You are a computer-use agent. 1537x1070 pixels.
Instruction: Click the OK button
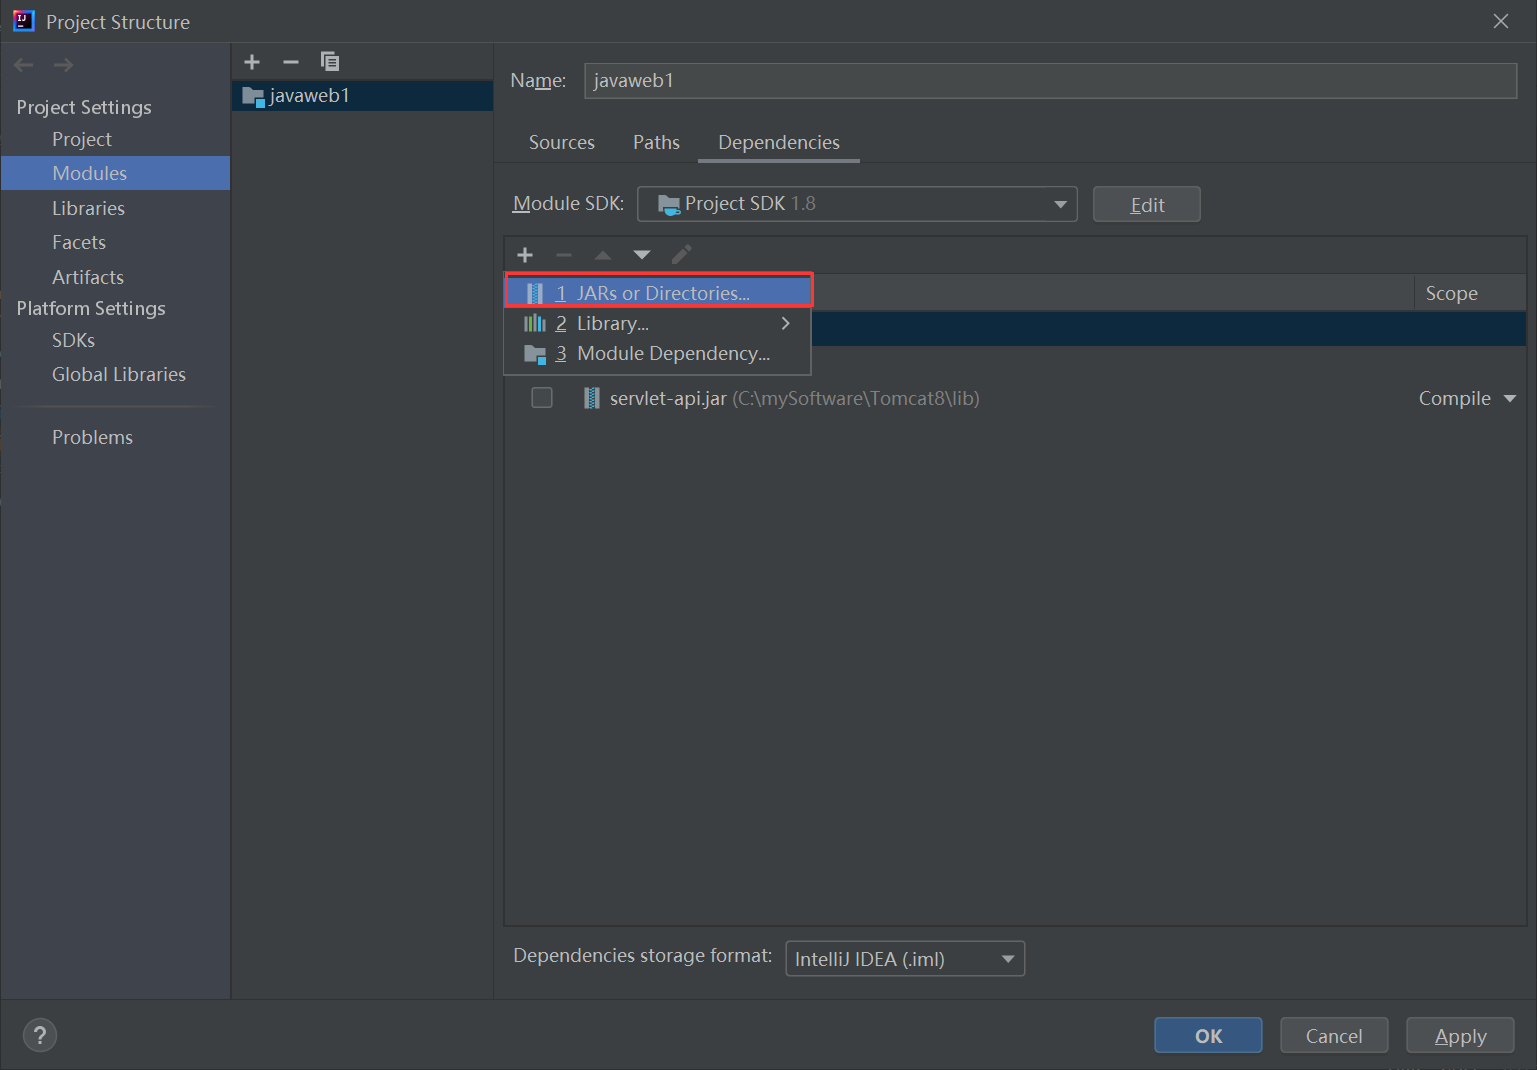coord(1208,1036)
